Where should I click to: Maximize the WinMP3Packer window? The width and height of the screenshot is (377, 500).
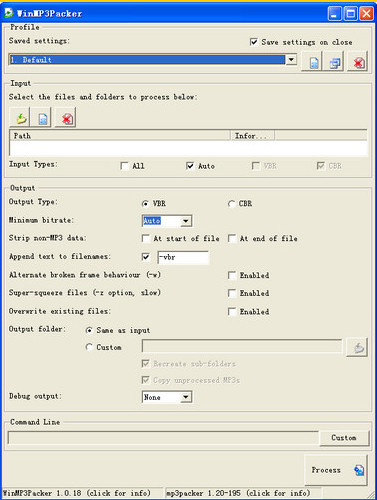tap(351, 14)
